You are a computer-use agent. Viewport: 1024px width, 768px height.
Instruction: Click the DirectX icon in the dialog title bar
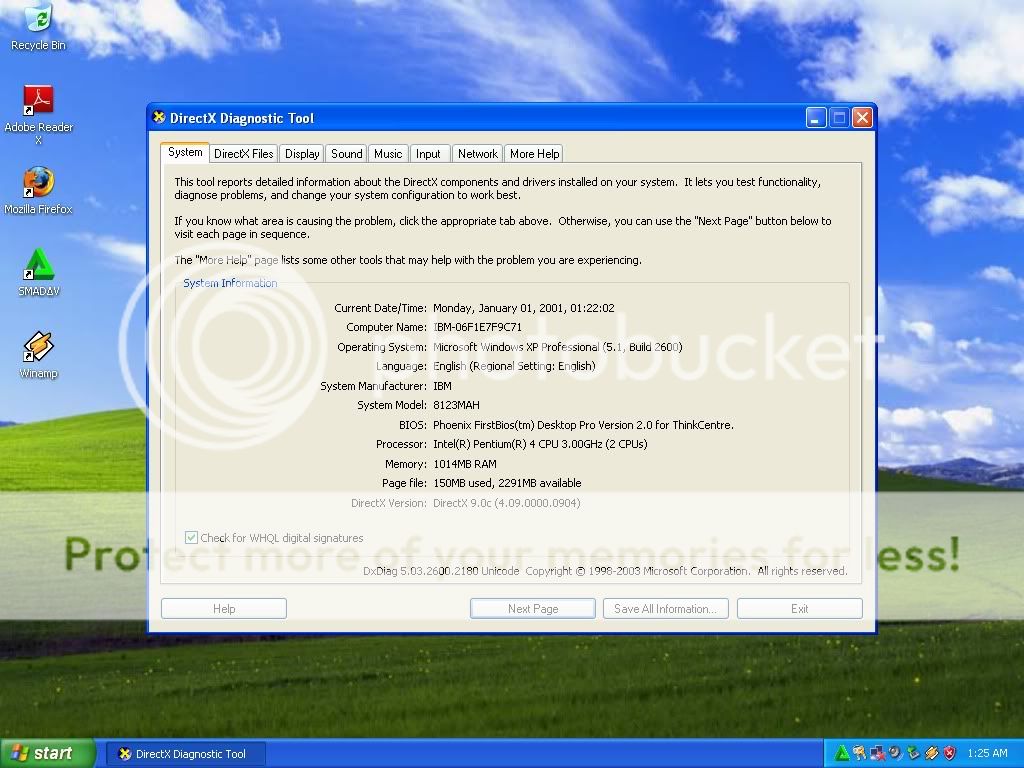point(159,118)
